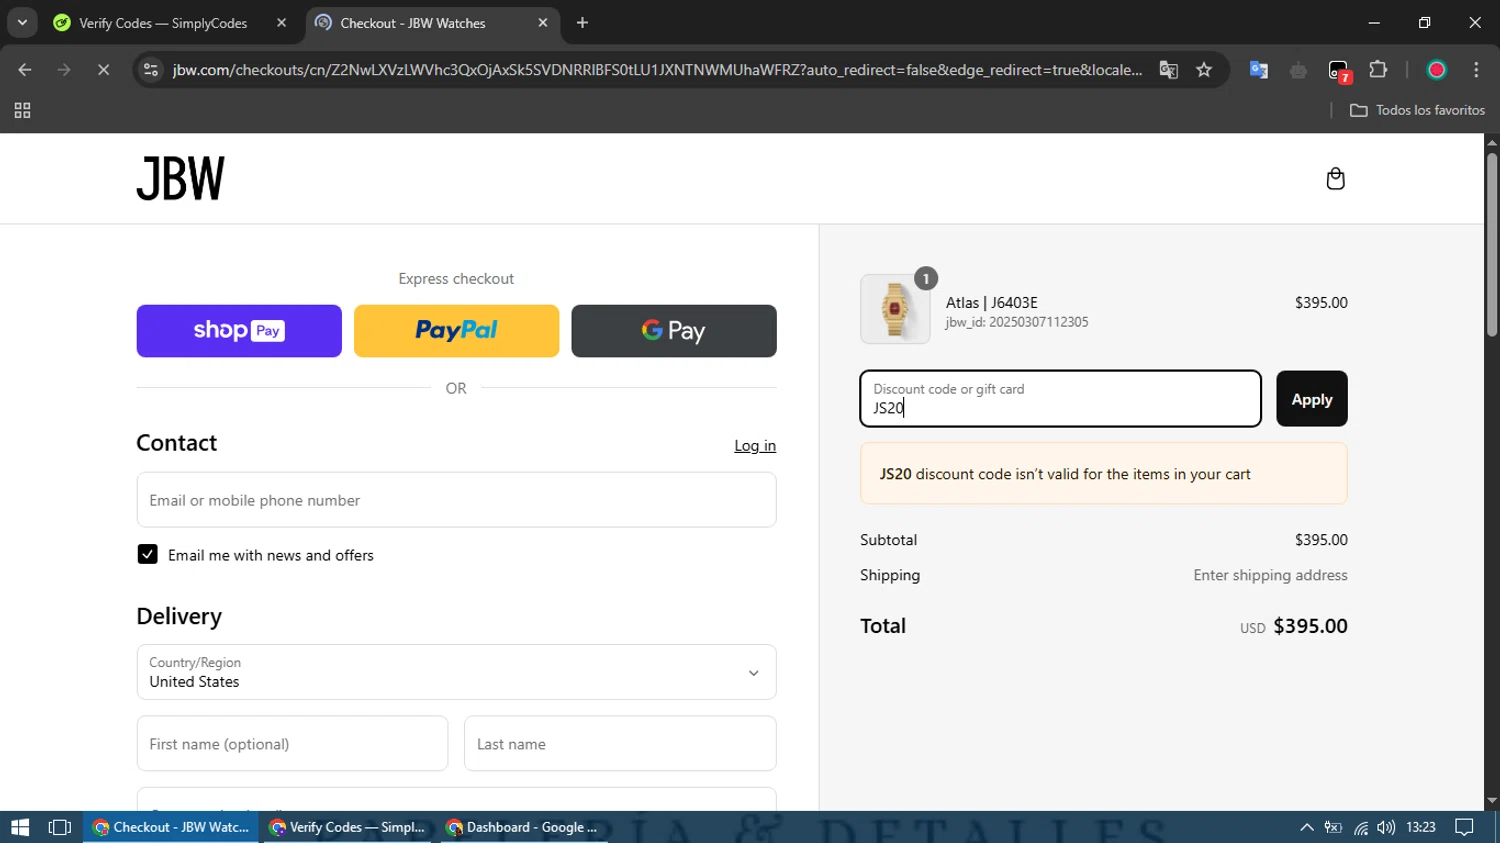Open the extension with red 7 badge
Image resolution: width=1500 pixels, height=843 pixels.
coord(1339,71)
